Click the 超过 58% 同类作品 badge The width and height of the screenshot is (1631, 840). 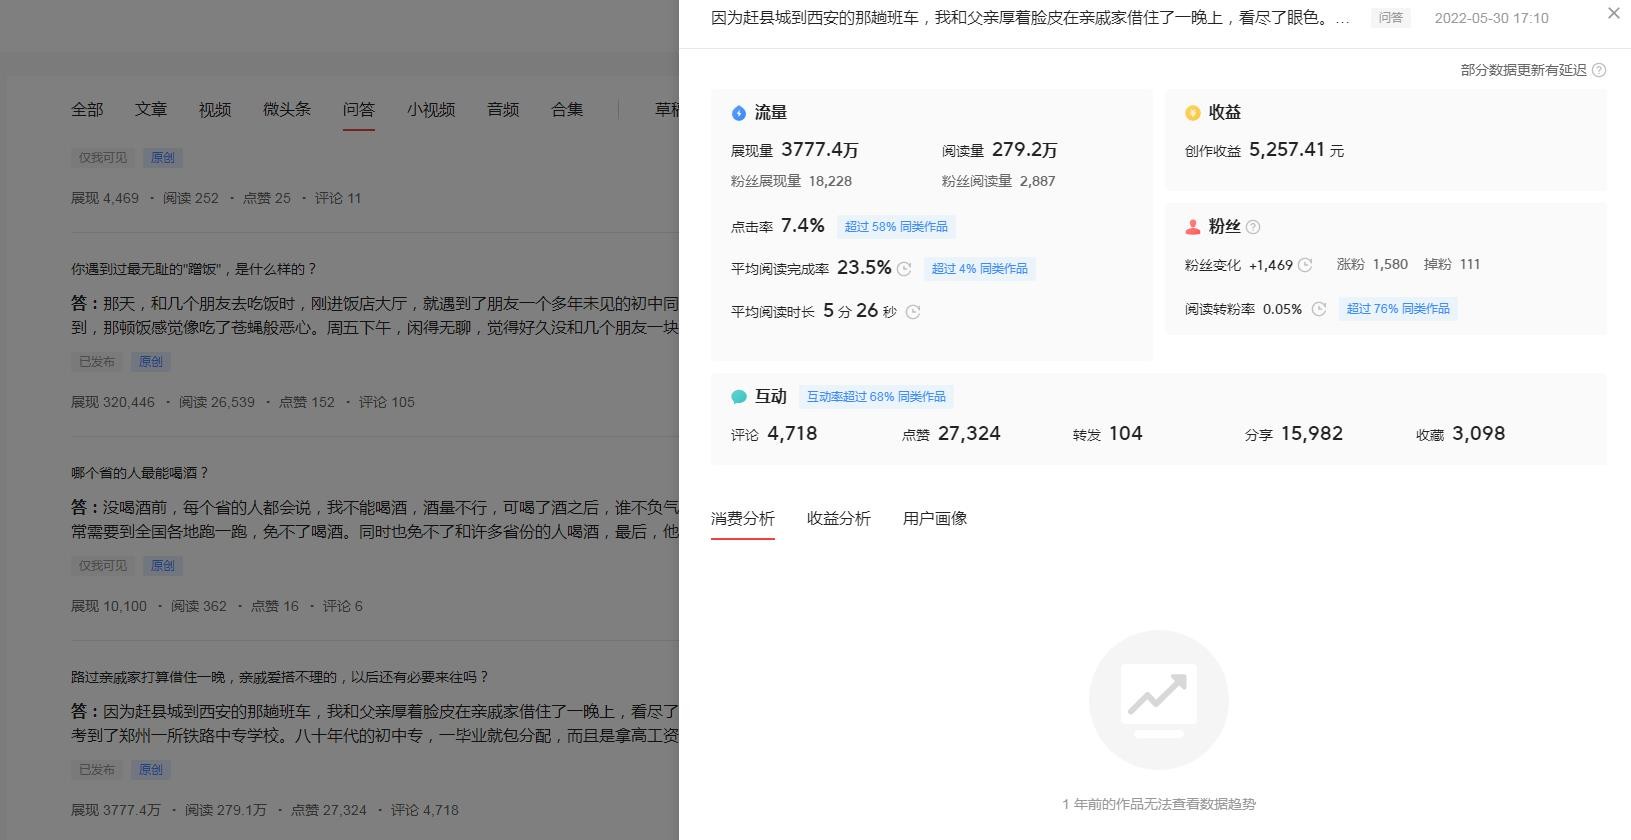click(895, 227)
